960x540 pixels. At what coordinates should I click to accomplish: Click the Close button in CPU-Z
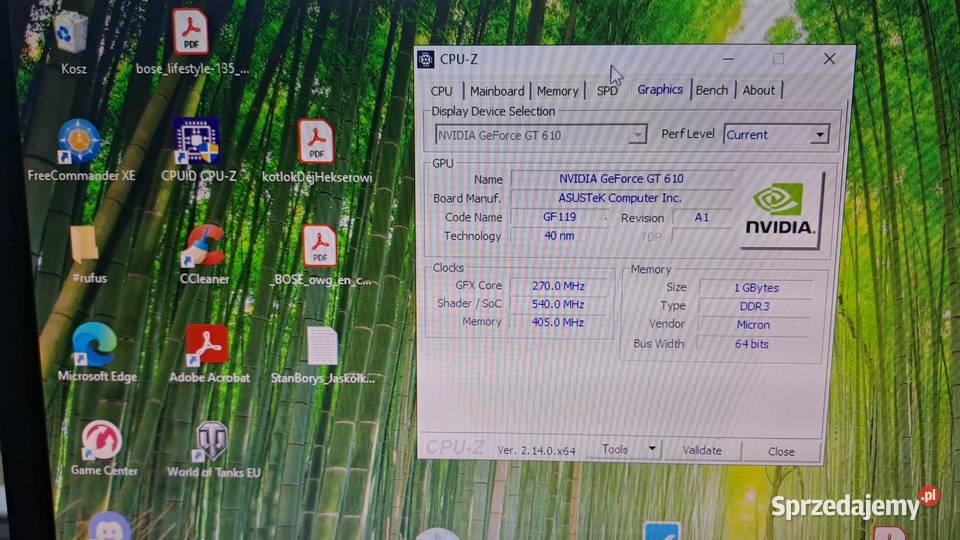point(781,451)
